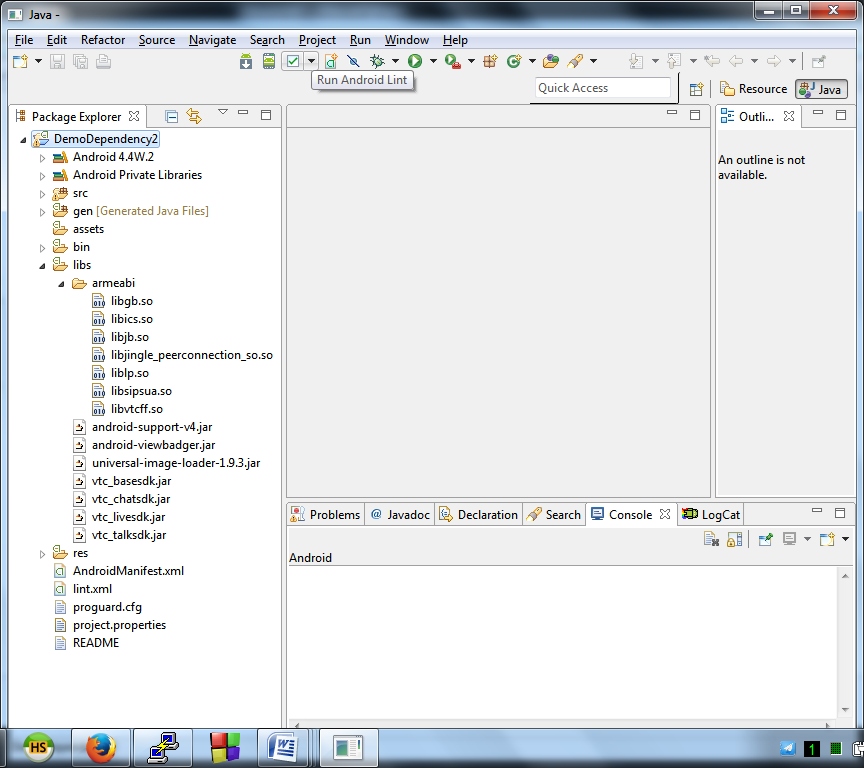Click the Quick Access search field
Viewport: 864px width, 768px height.
tap(602, 88)
